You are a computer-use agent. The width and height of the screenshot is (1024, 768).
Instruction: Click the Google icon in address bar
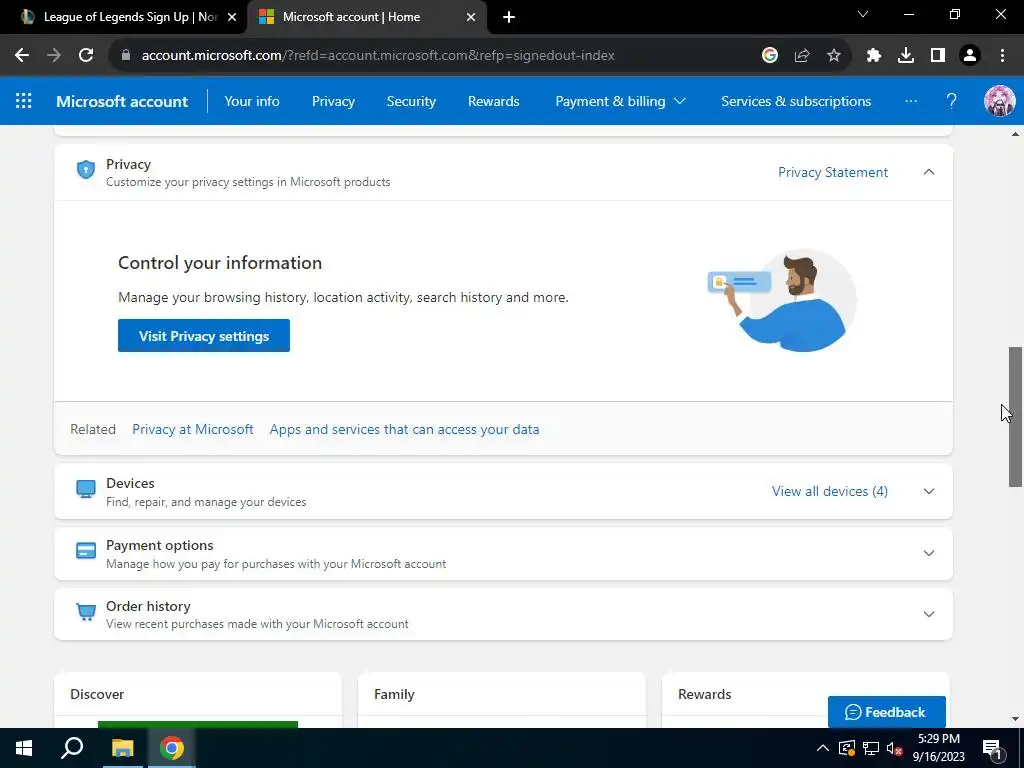(x=770, y=56)
